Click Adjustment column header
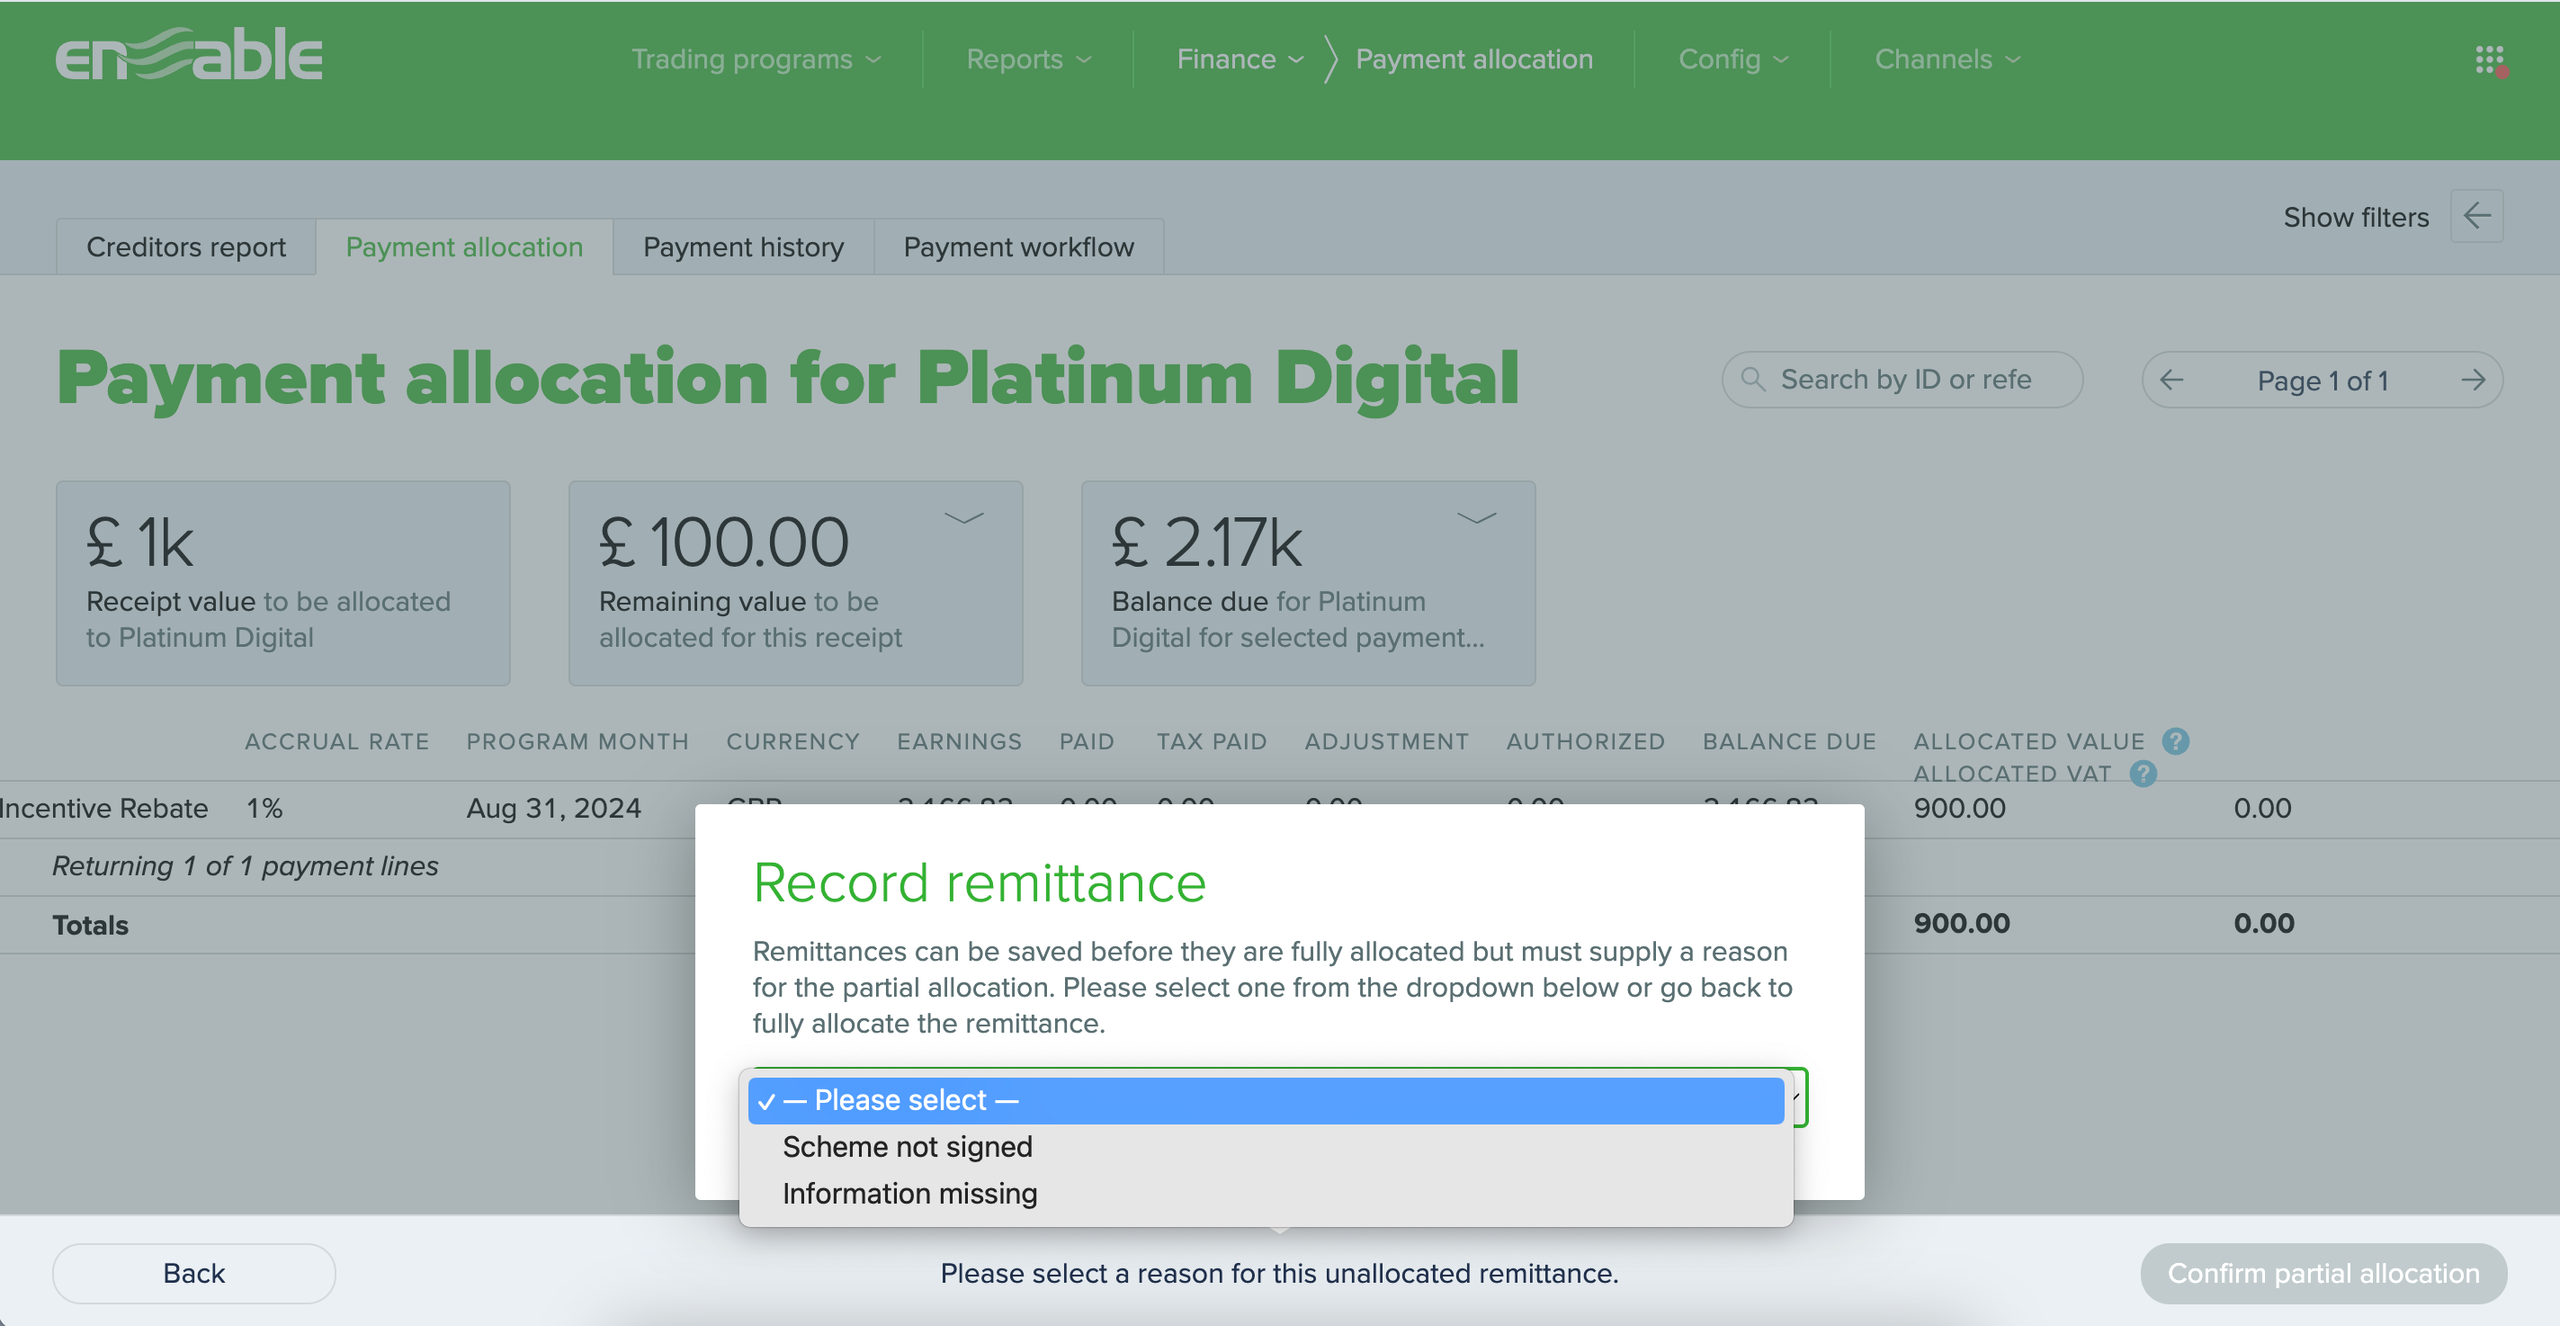The width and height of the screenshot is (2560, 1326). (x=1386, y=742)
